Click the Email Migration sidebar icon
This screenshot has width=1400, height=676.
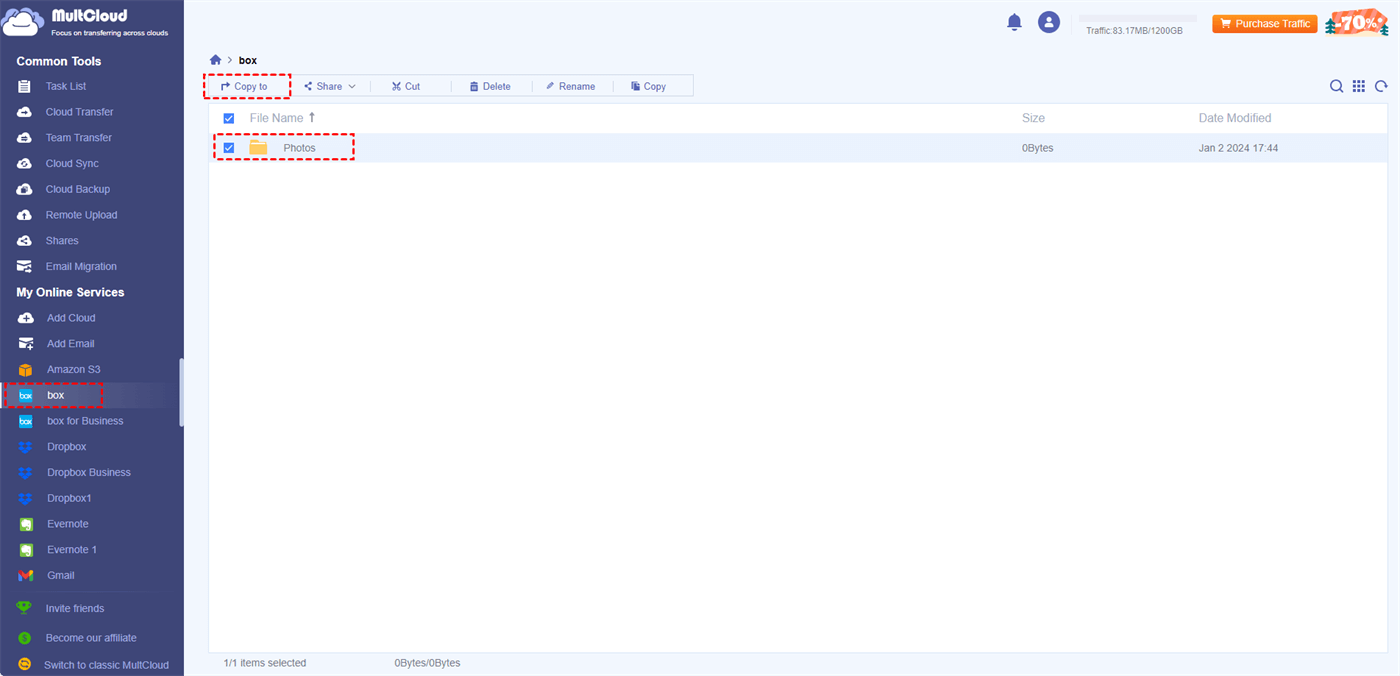click(25, 267)
